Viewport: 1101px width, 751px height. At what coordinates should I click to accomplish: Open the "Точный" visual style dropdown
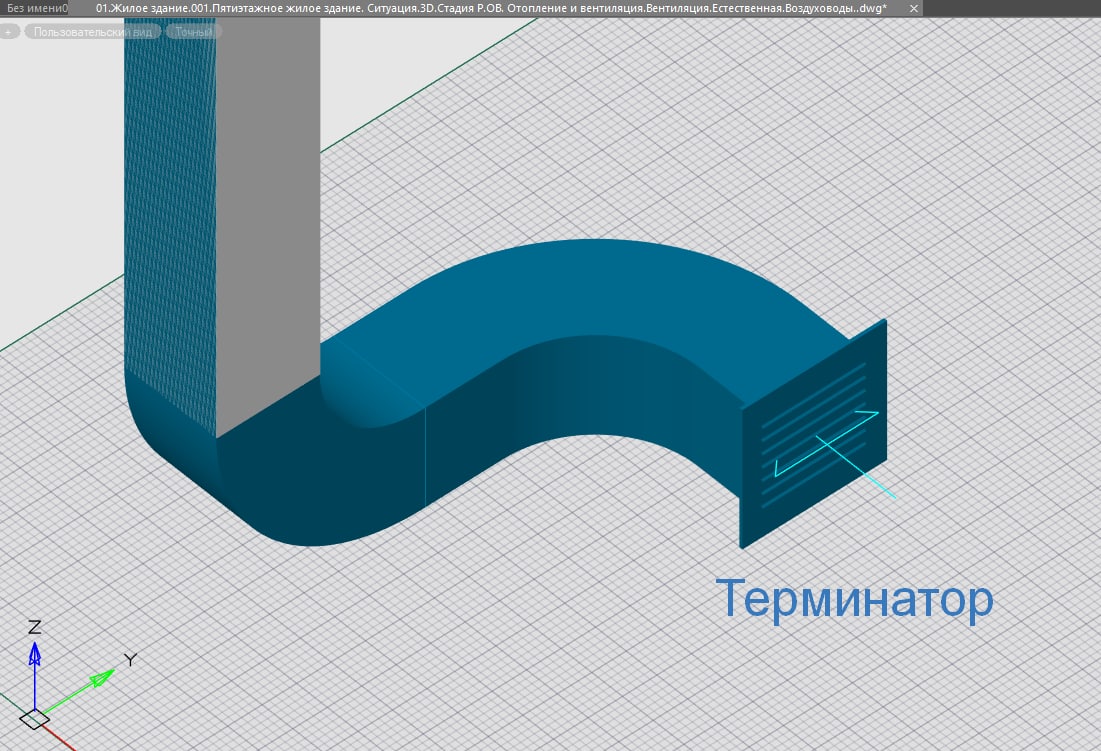coord(194,32)
